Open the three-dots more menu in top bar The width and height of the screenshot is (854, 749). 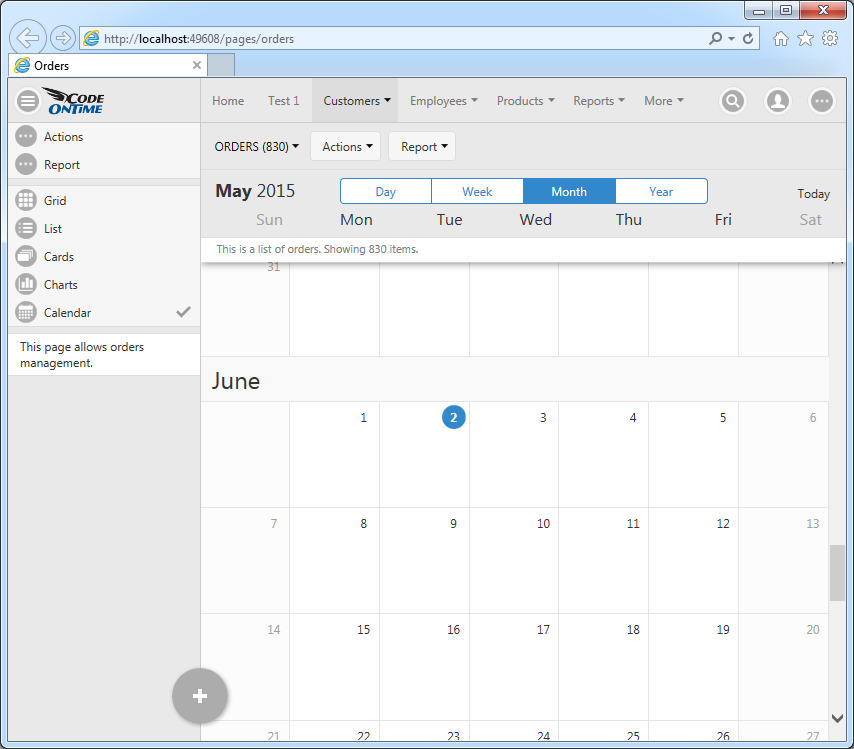[x=822, y=101]
